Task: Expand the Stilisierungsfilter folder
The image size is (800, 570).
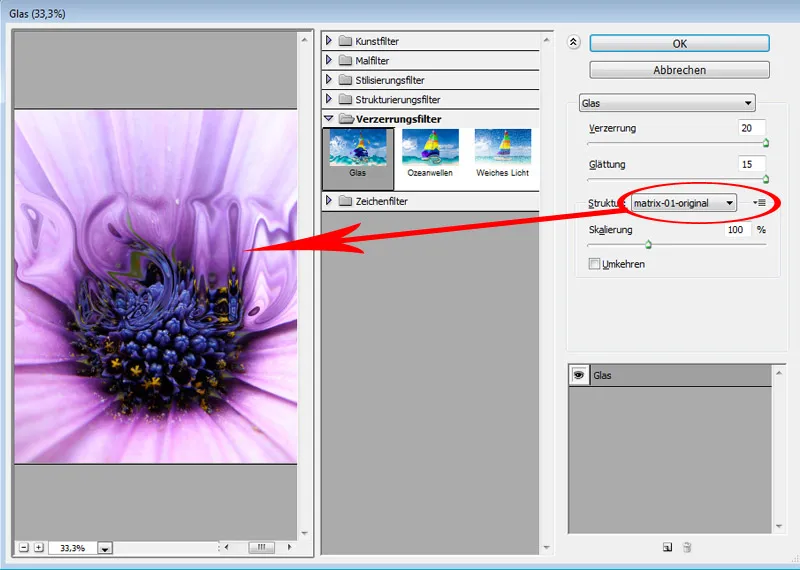Action: coord(329,79)
